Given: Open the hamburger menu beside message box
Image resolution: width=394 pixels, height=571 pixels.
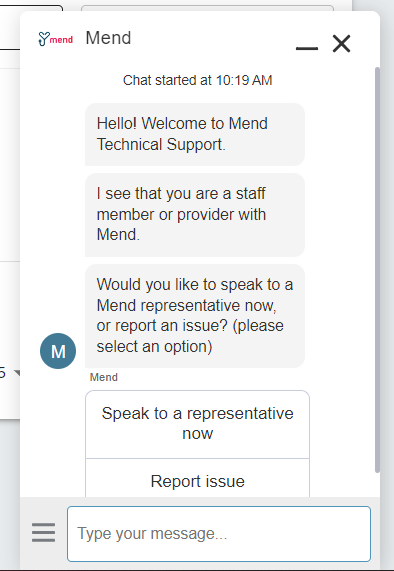Looking at the screenshot, I should tap(43, 532).
